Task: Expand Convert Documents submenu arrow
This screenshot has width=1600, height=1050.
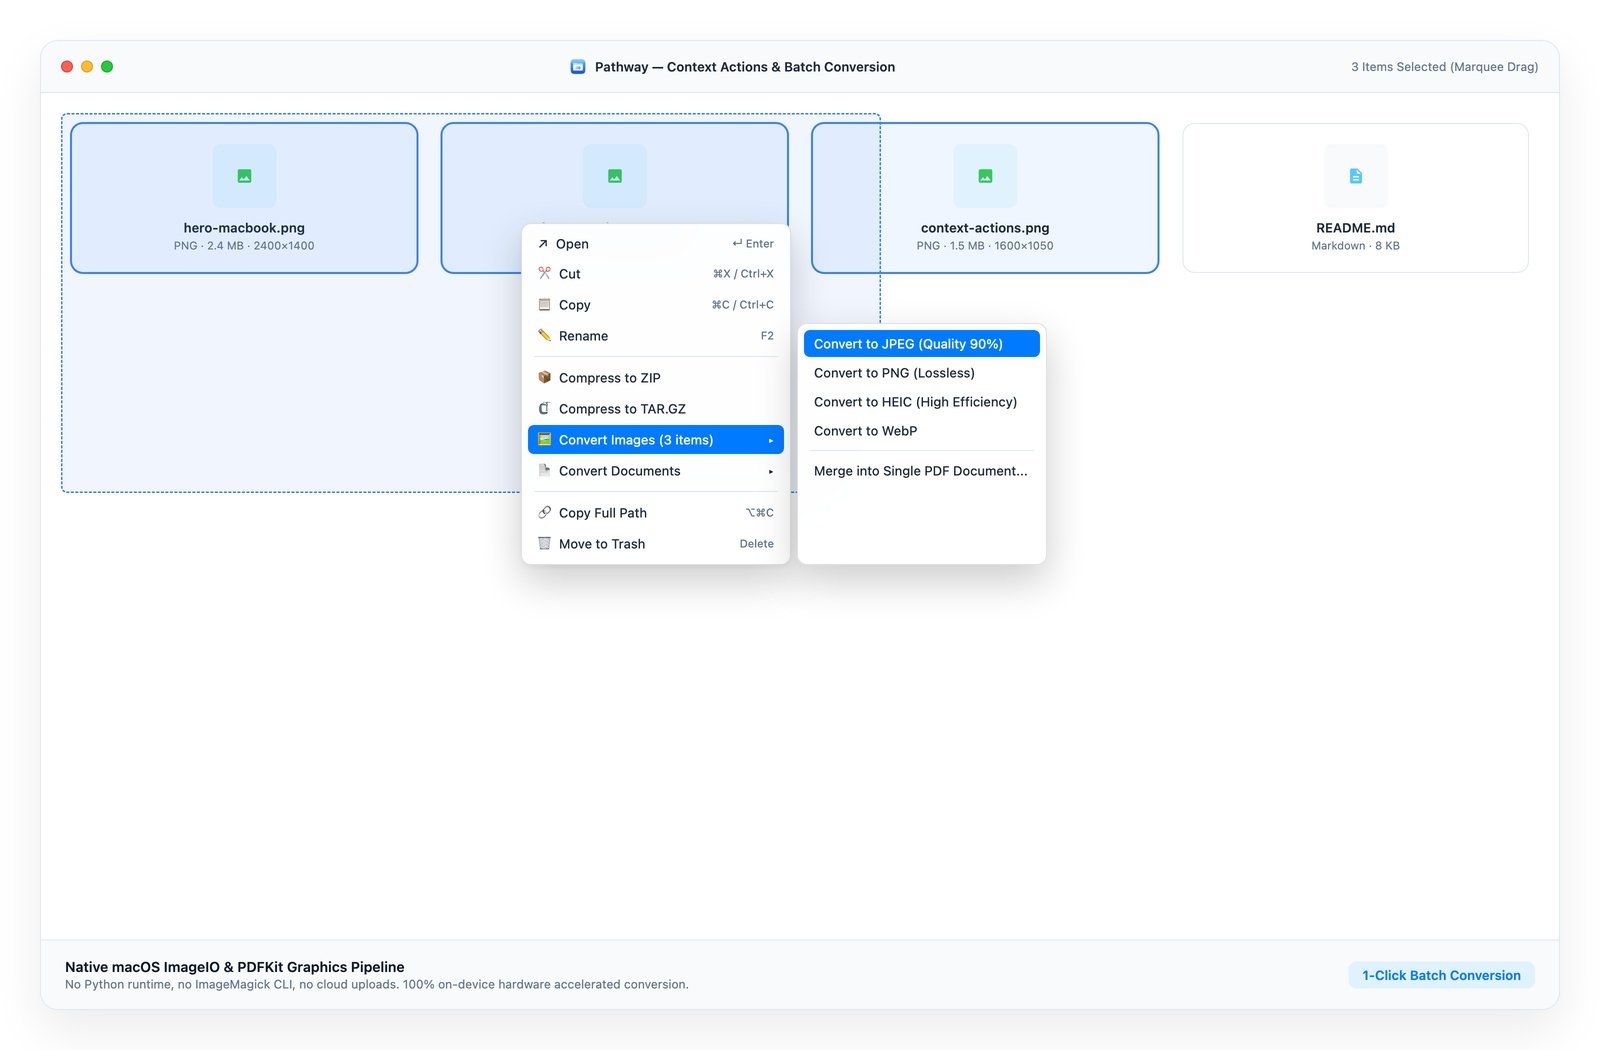Action: coord(771,471)
